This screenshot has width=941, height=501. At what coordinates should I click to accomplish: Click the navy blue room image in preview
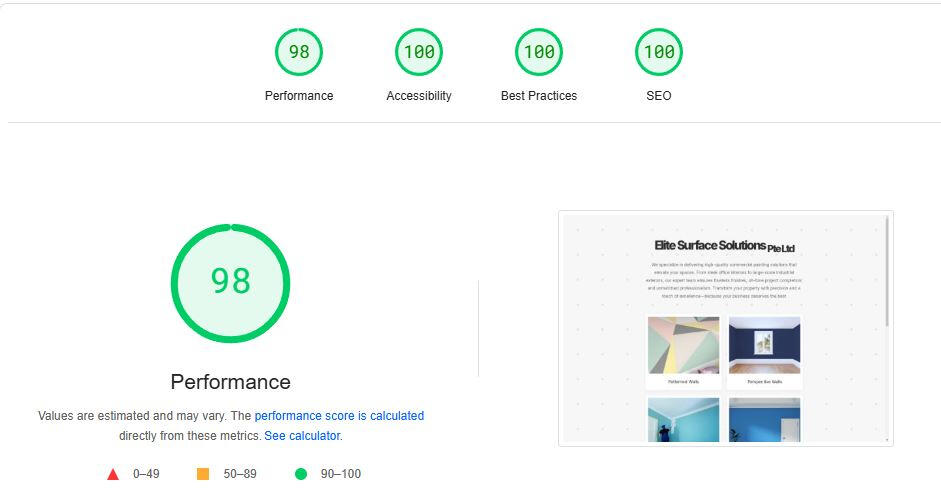[x=765, y=345]
